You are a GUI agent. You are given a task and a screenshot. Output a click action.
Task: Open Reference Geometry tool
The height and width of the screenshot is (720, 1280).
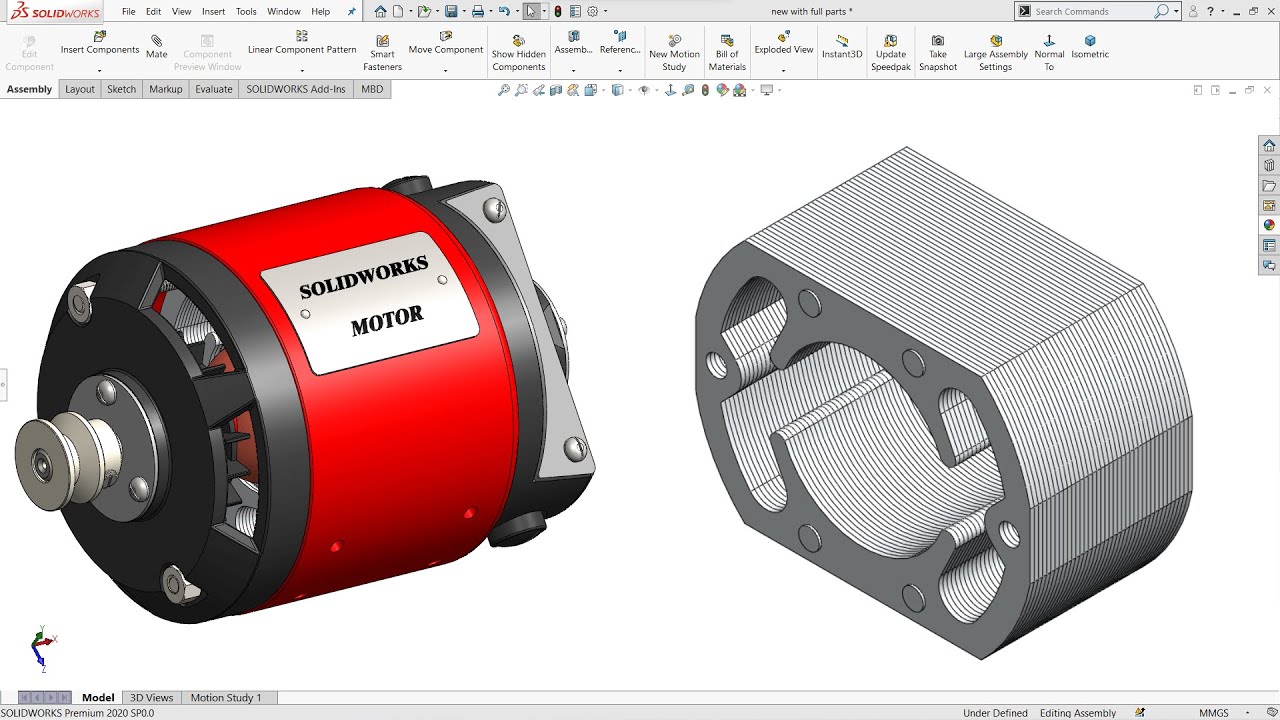coord(620,43)
